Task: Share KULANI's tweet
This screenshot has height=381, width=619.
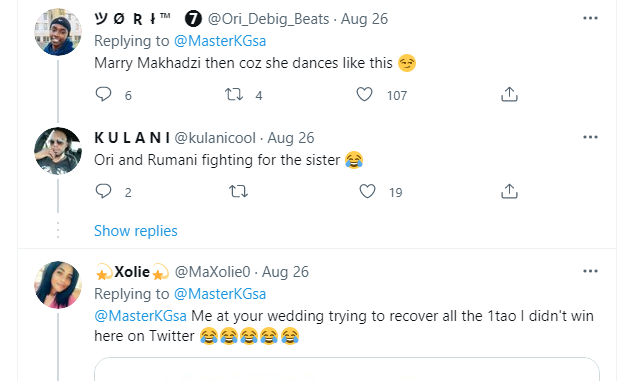Action: click(509, 191)
